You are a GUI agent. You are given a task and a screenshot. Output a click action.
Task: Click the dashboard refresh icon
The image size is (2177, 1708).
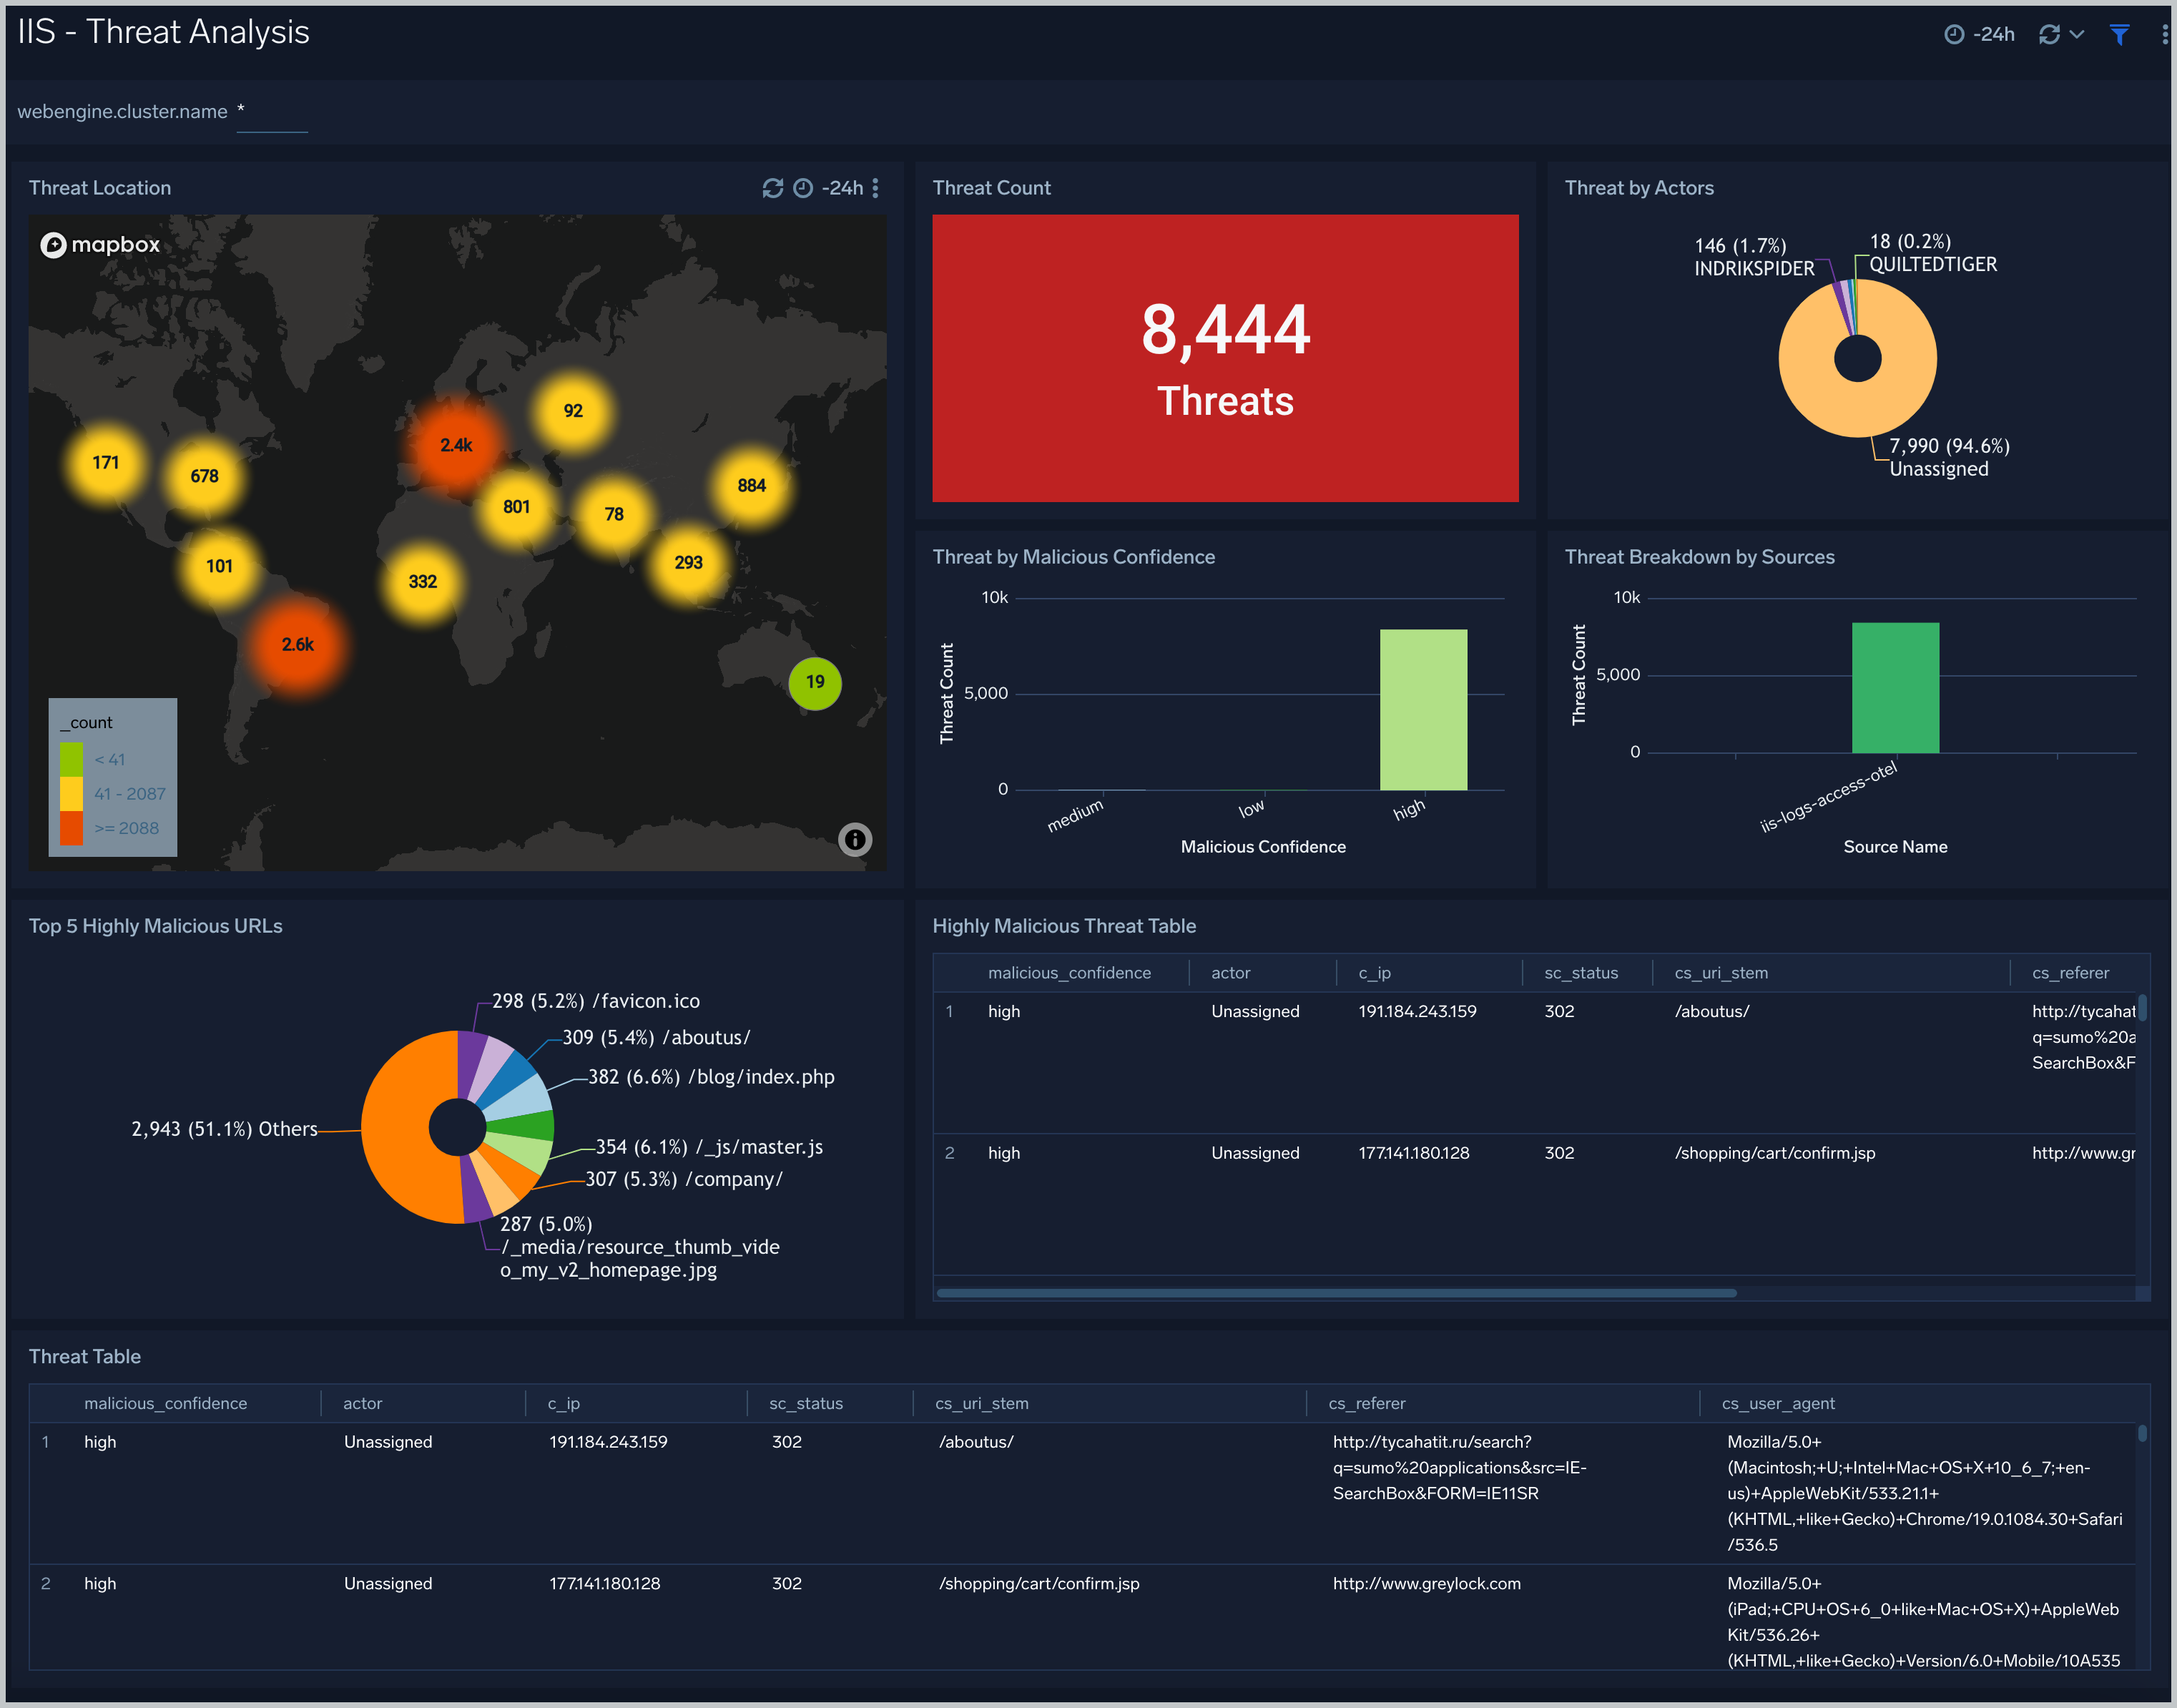[x=2049, y=34]
